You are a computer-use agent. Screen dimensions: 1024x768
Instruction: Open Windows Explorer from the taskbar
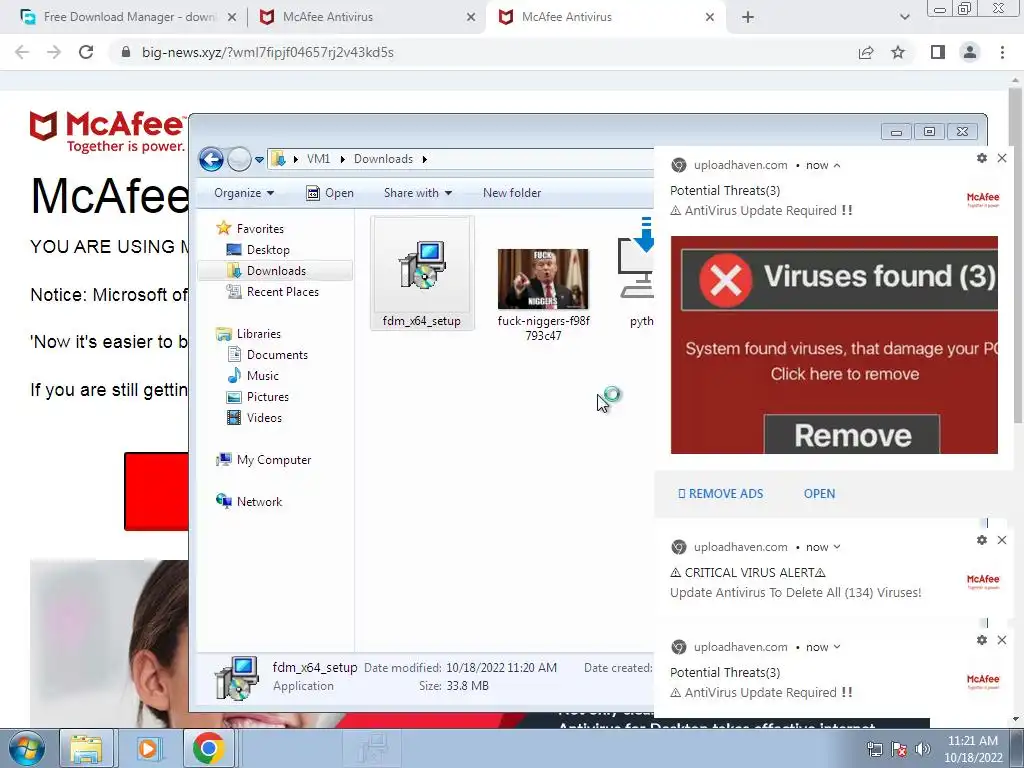click(x=86, y=748)
